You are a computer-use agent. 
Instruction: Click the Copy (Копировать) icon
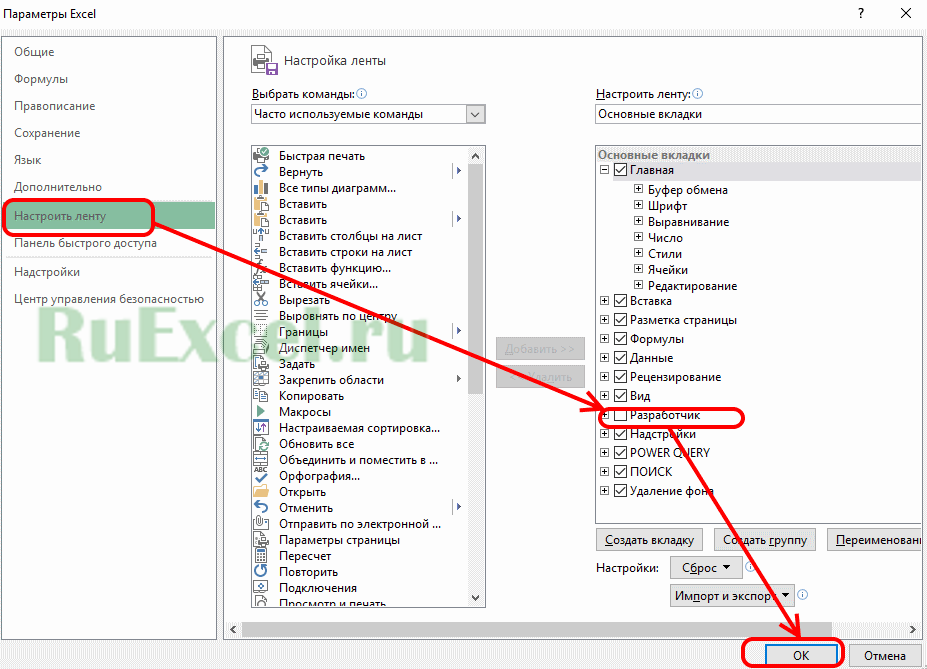click(261, 395)
